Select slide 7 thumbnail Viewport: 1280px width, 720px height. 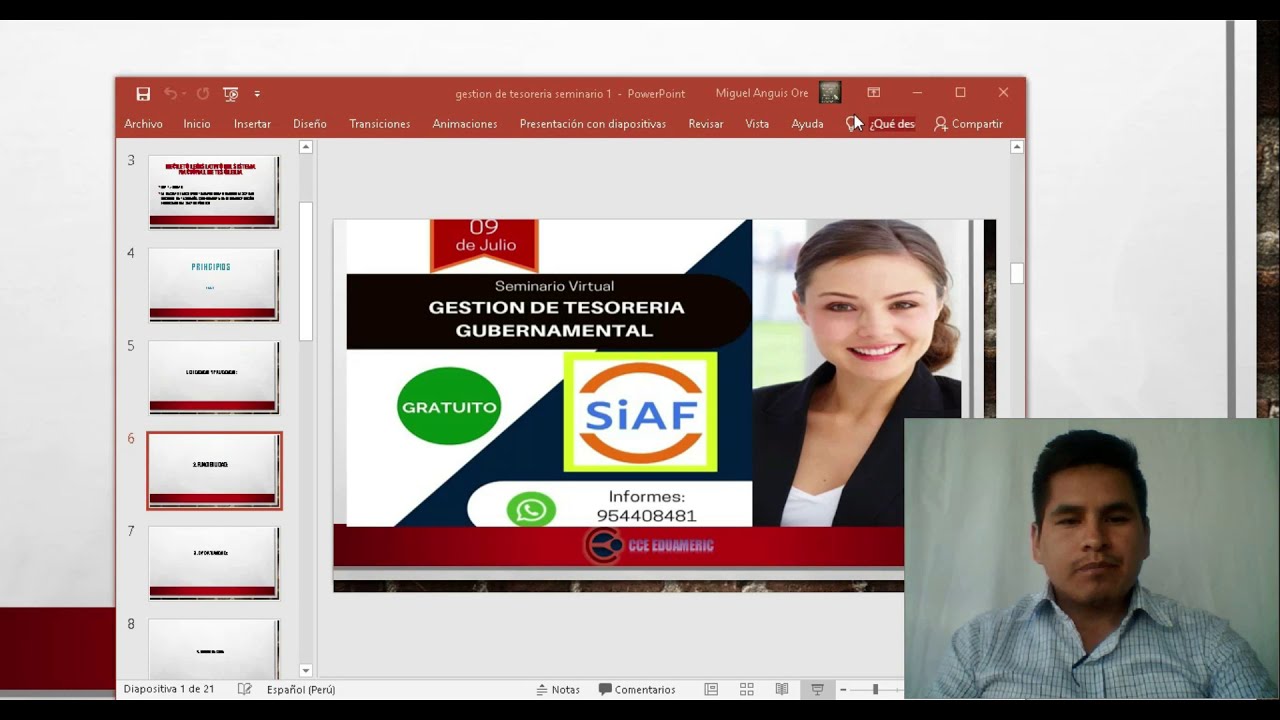(214, 563)
